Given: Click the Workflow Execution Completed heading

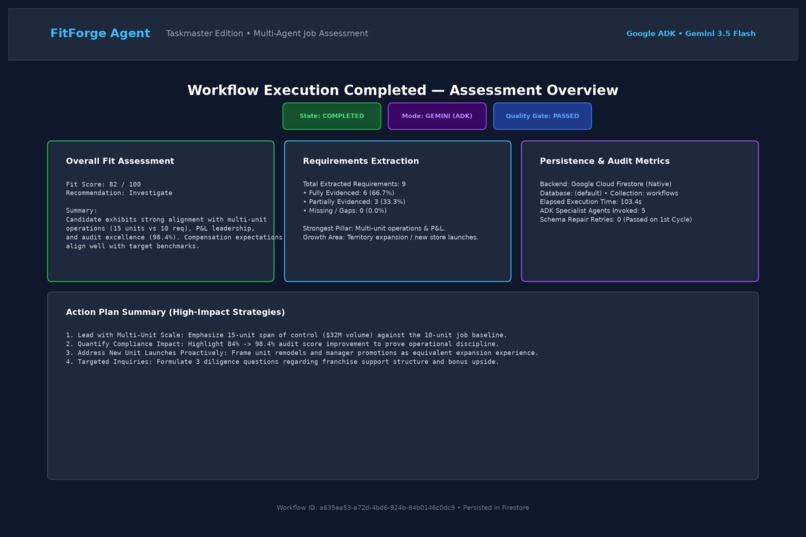Looking at the screenshot, I should tap(402, 90).
